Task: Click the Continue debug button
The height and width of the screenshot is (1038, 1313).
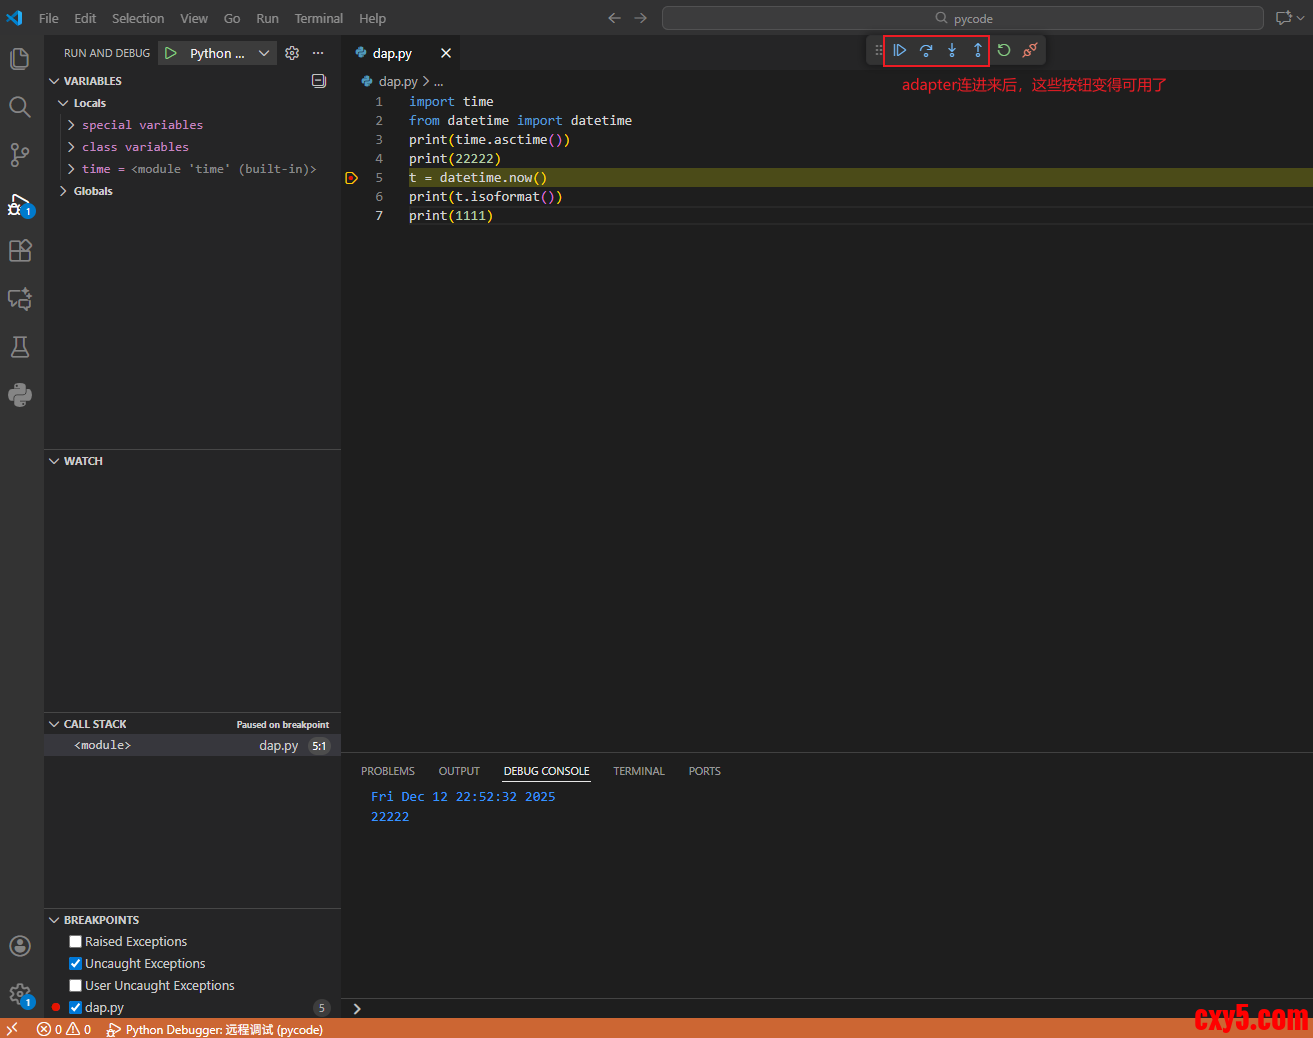Action: tap(899, 50)
